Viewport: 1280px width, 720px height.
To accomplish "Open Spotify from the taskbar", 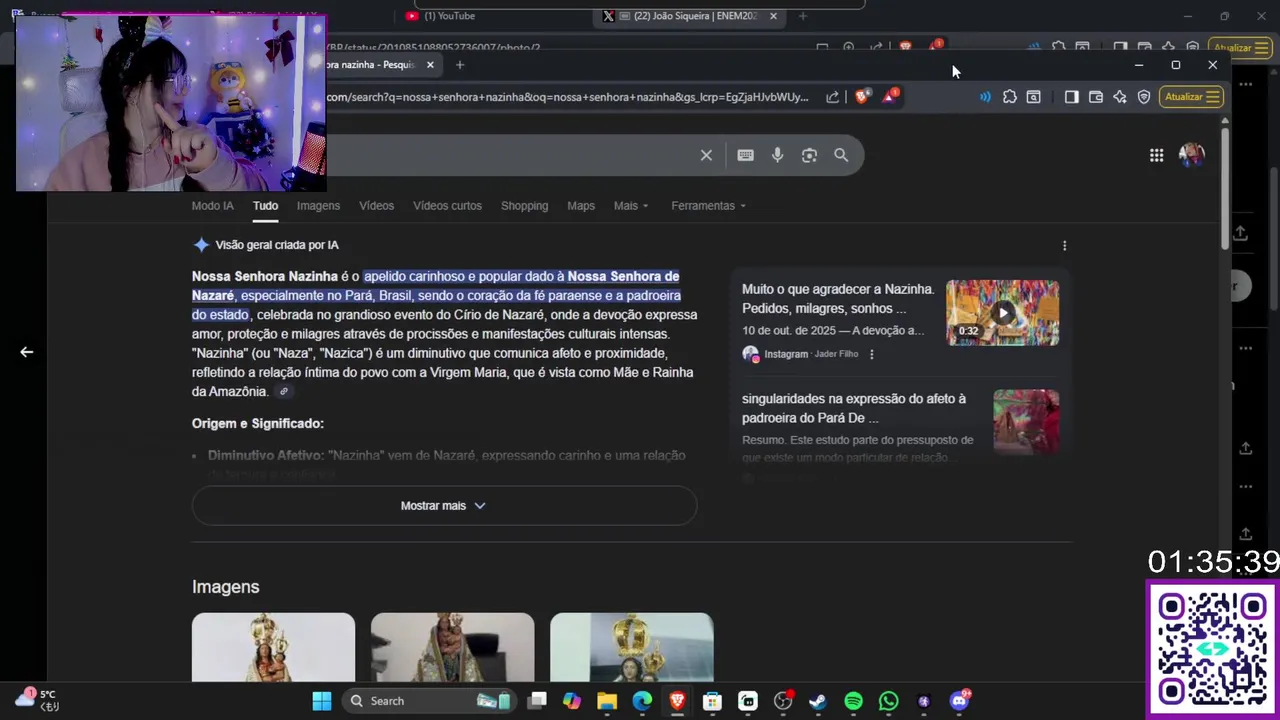I will tap(853, 701).
